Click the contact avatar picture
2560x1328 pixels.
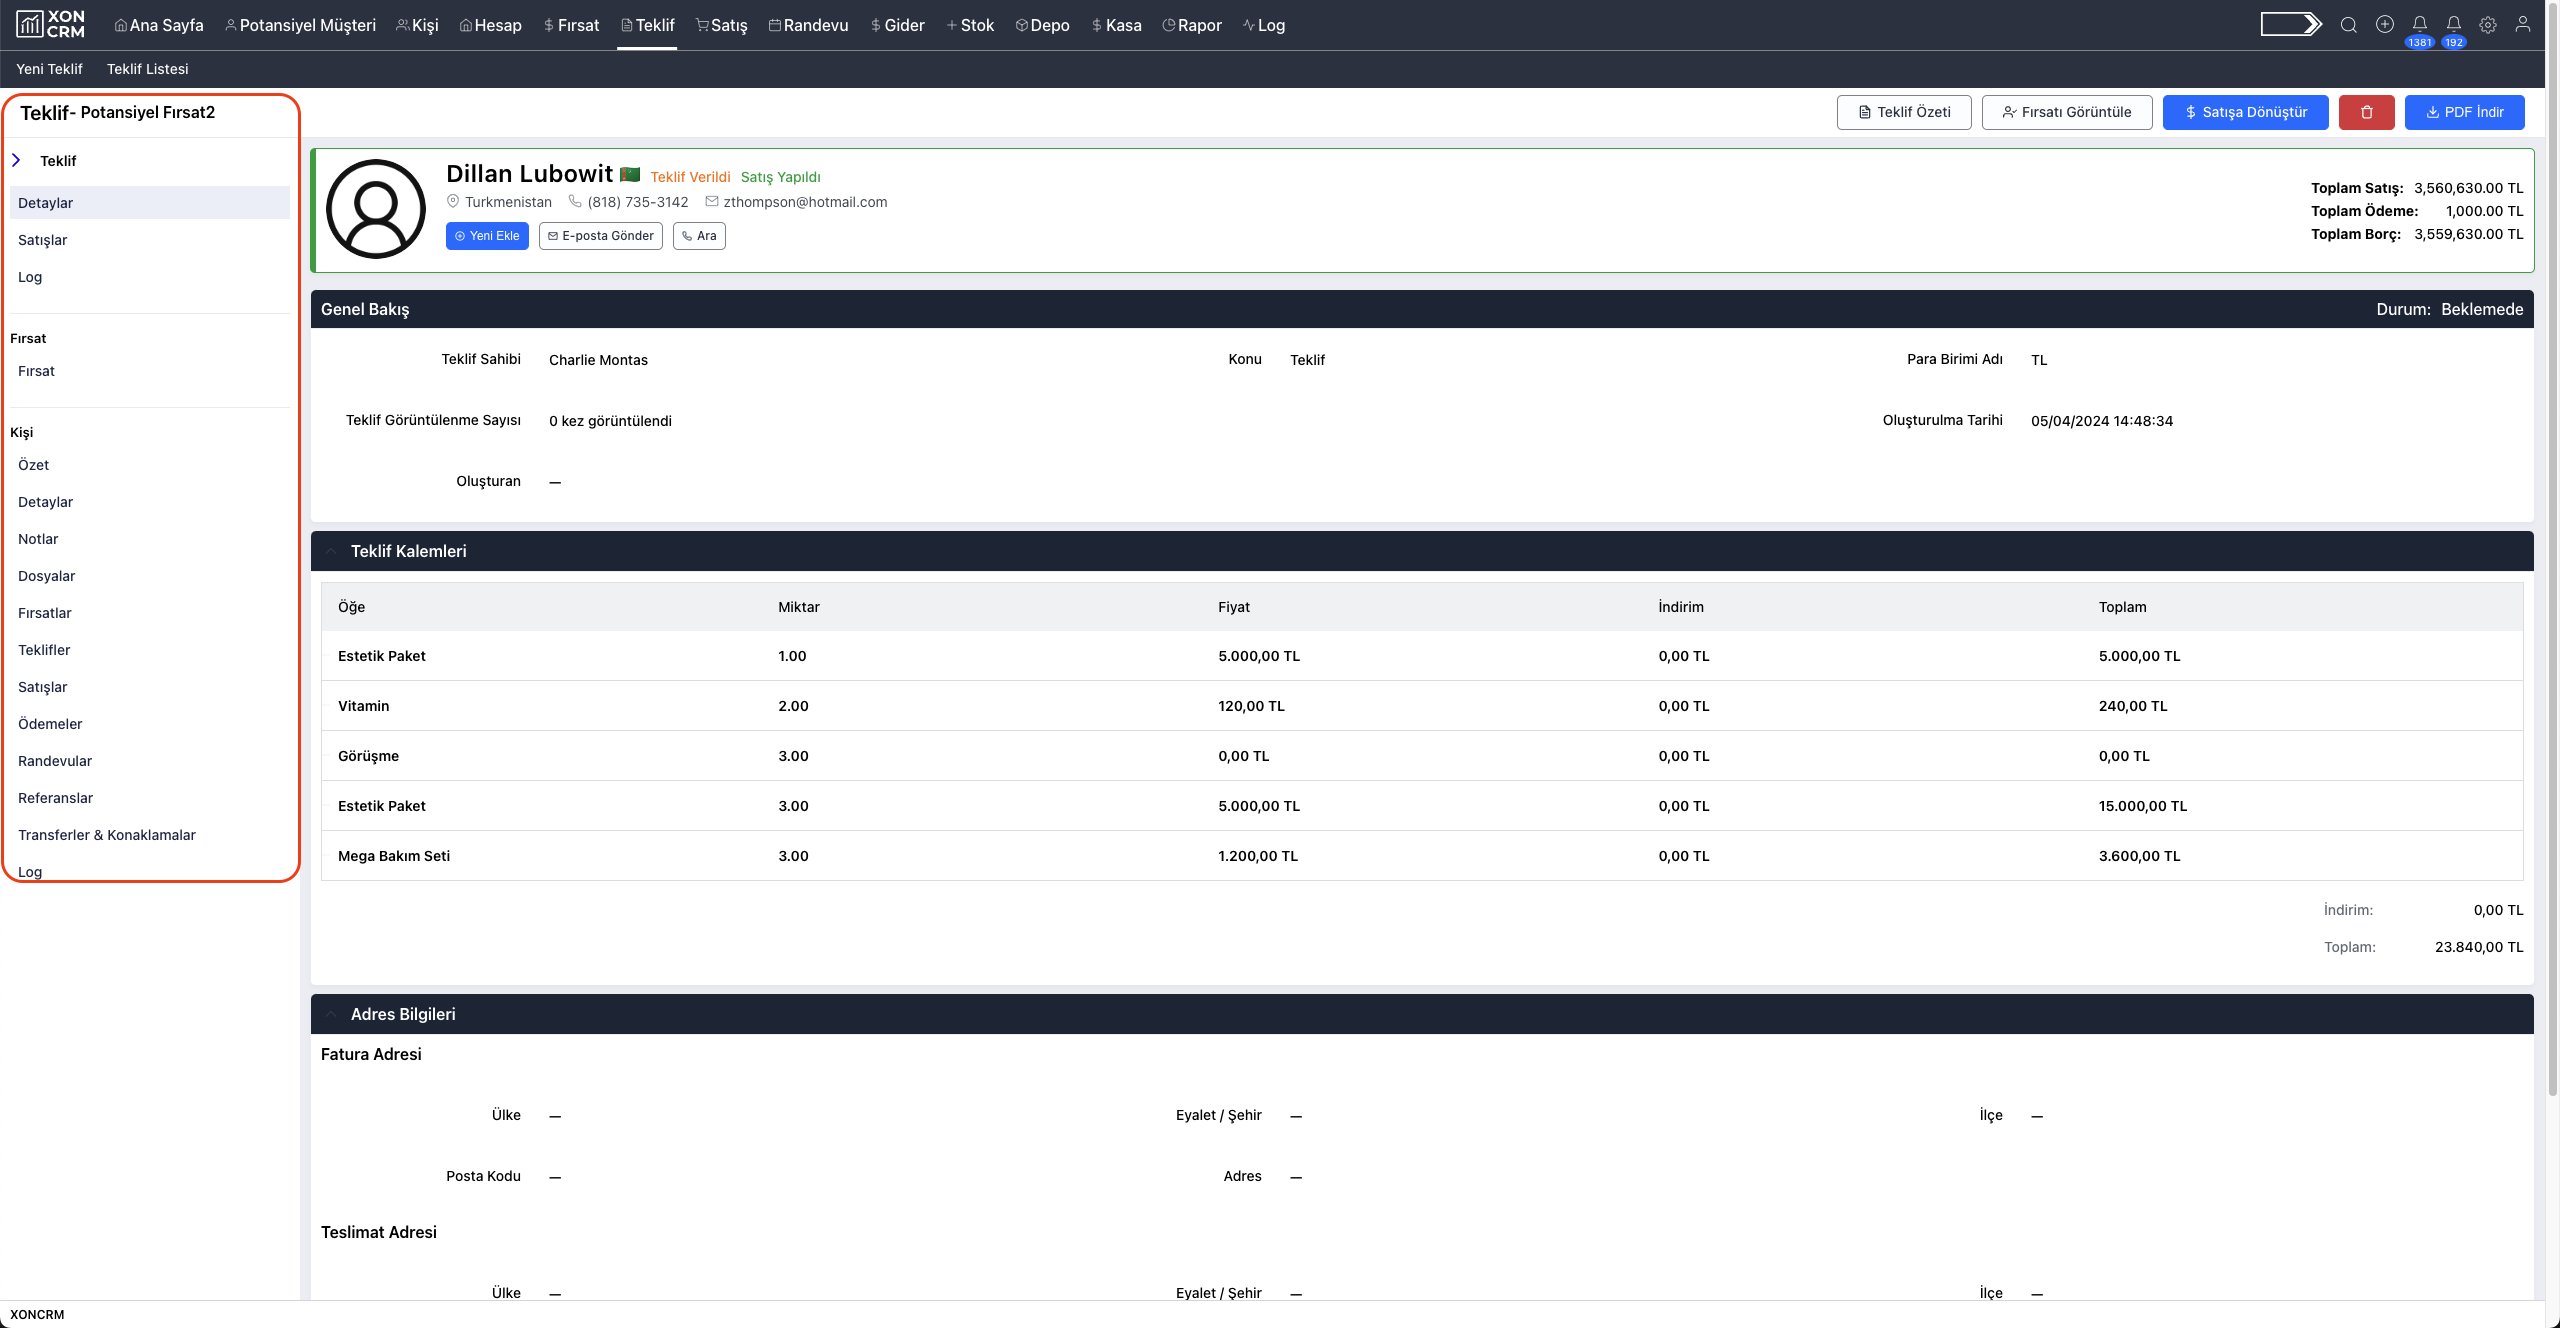pyautogui.click(x=376, y=209)
